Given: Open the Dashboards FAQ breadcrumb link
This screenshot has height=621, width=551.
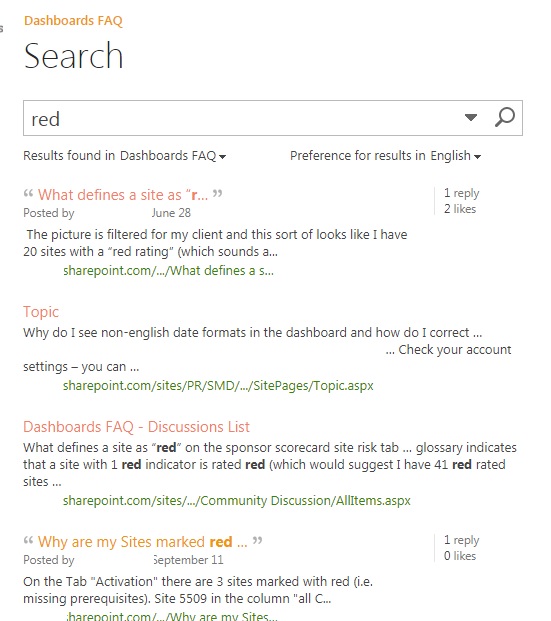Looking at the screenshot, I should point(73,21).
